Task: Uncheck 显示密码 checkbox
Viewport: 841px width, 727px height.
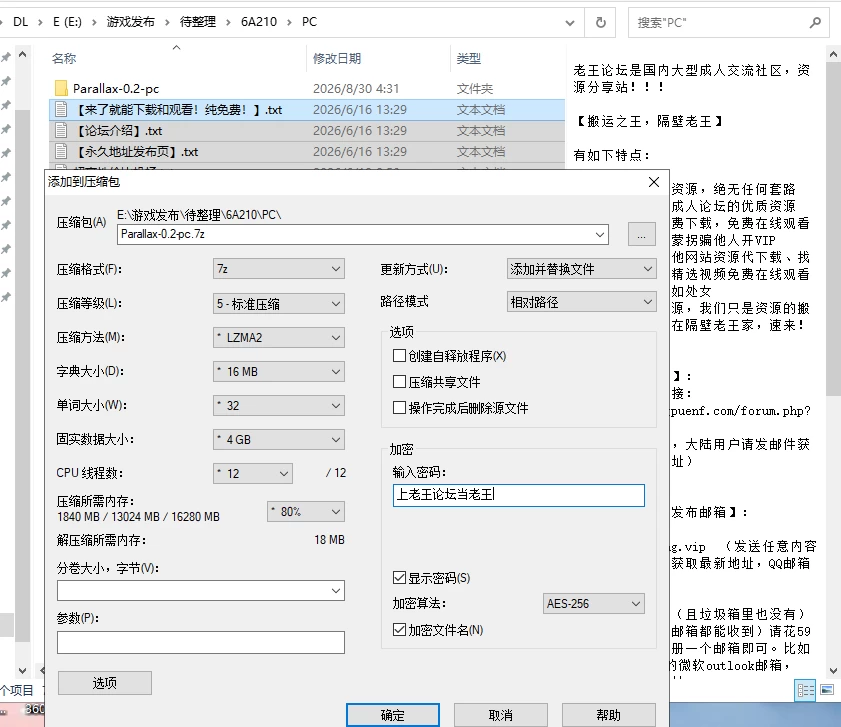Action: click(x=399, y=577)
